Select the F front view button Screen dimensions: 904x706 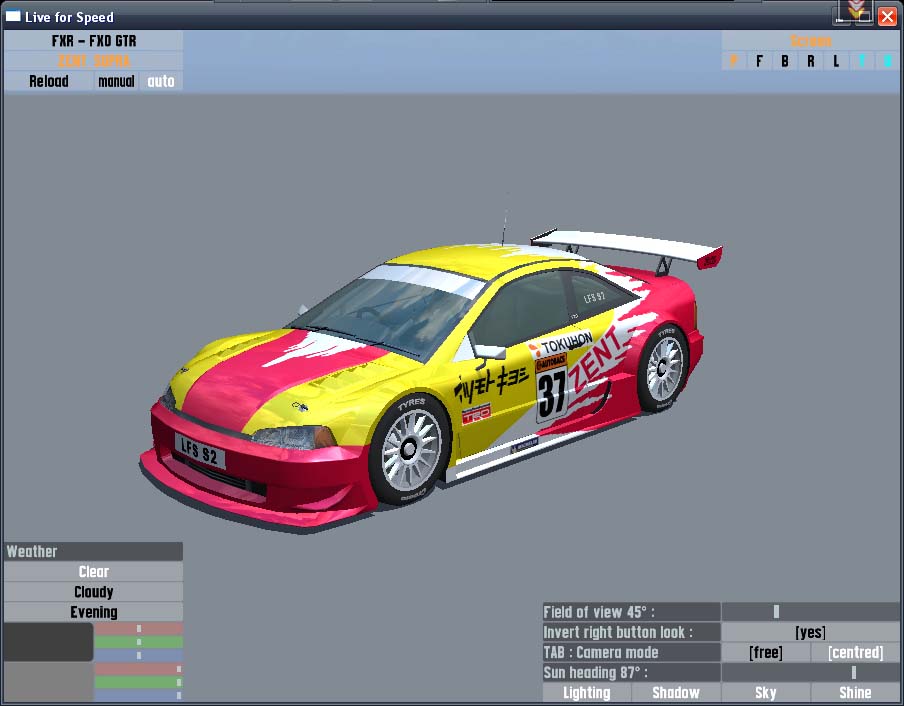coord(759,61)
